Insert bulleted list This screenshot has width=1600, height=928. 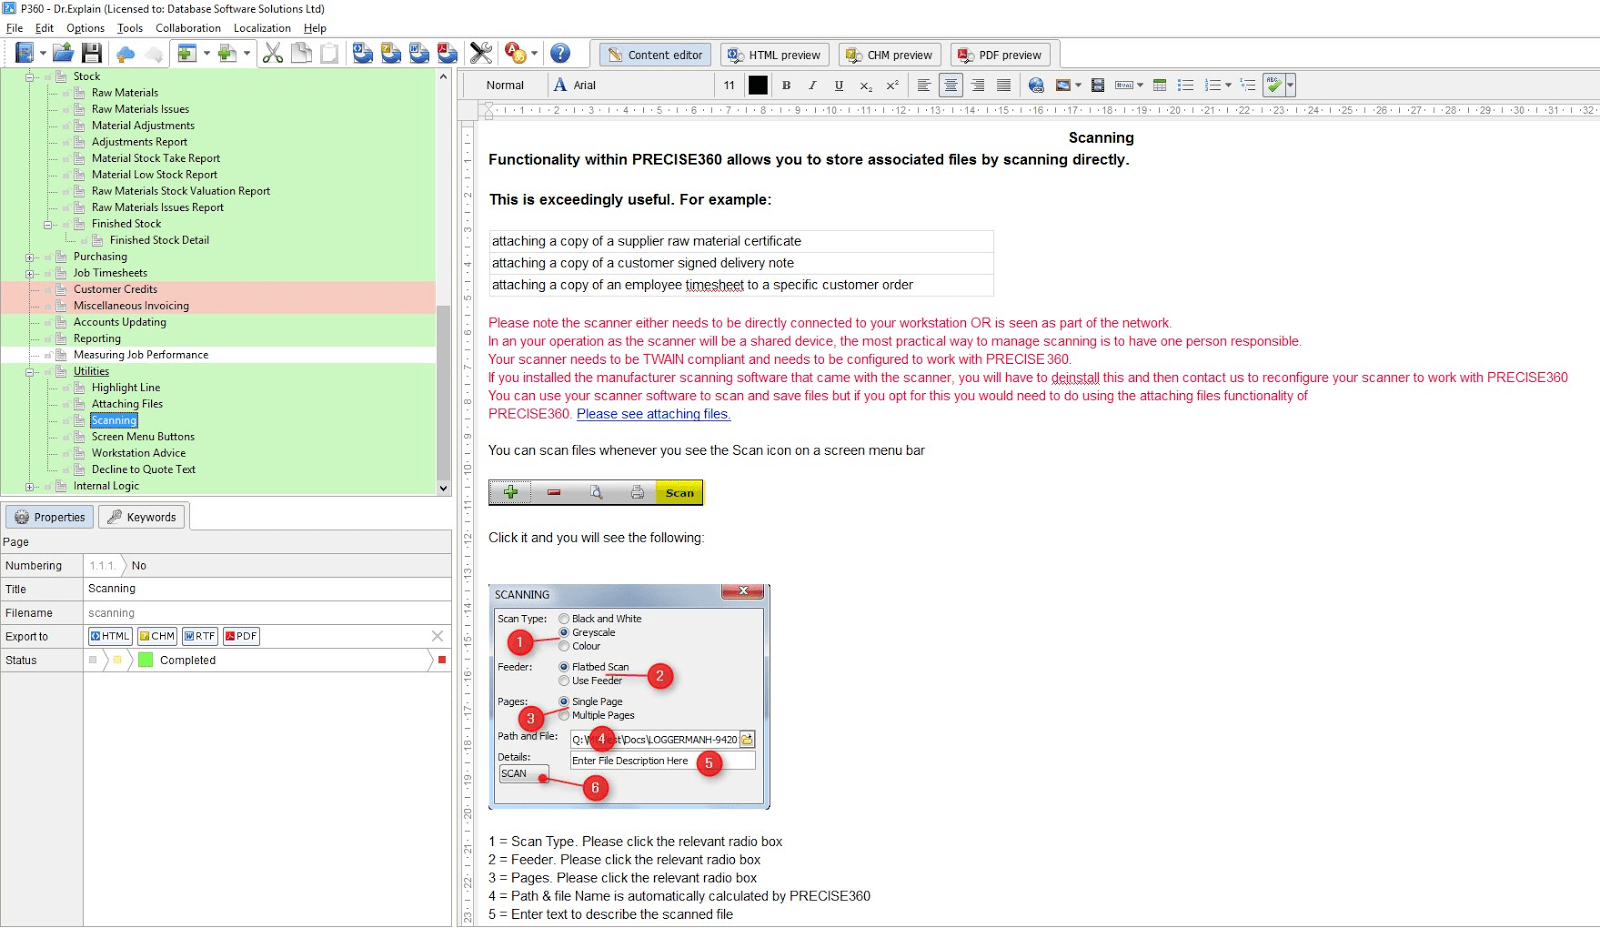[1186, 86]
